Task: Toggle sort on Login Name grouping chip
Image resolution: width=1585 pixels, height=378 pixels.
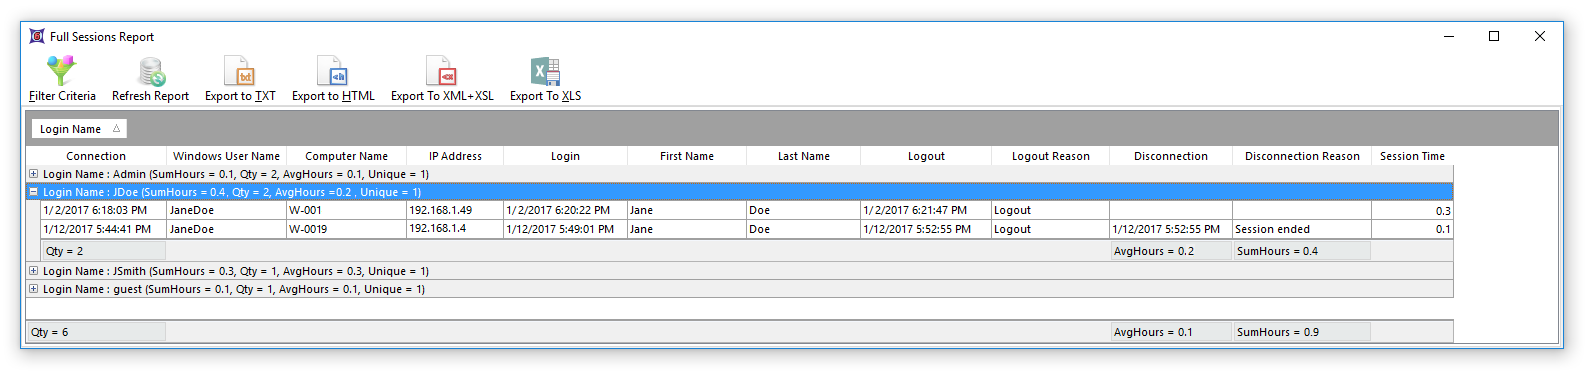Action: [x=79, y=129]
